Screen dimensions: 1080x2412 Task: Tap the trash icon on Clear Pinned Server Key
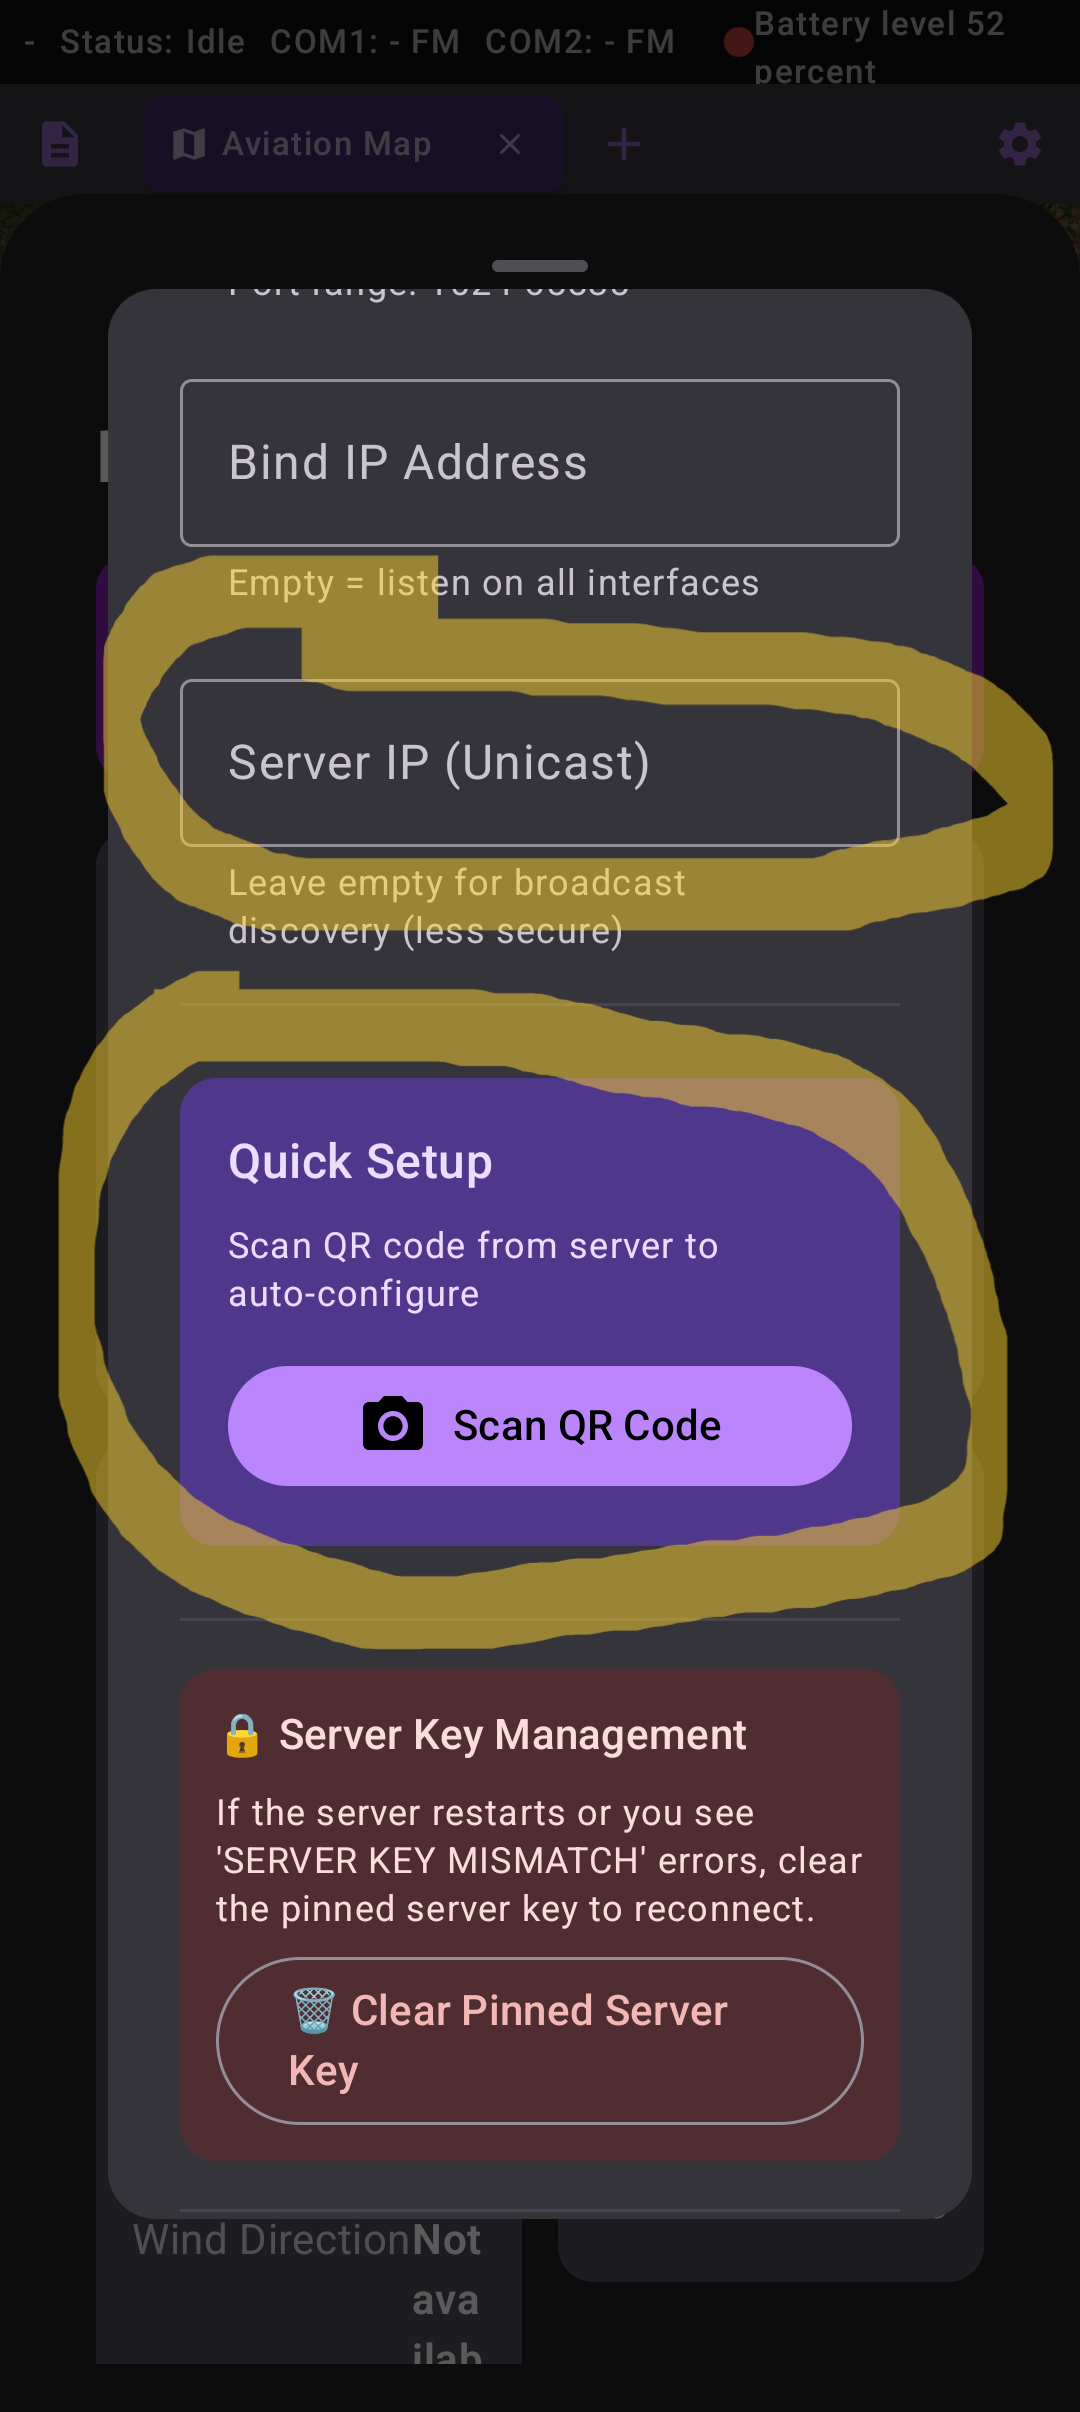(x=313, y=2011)
